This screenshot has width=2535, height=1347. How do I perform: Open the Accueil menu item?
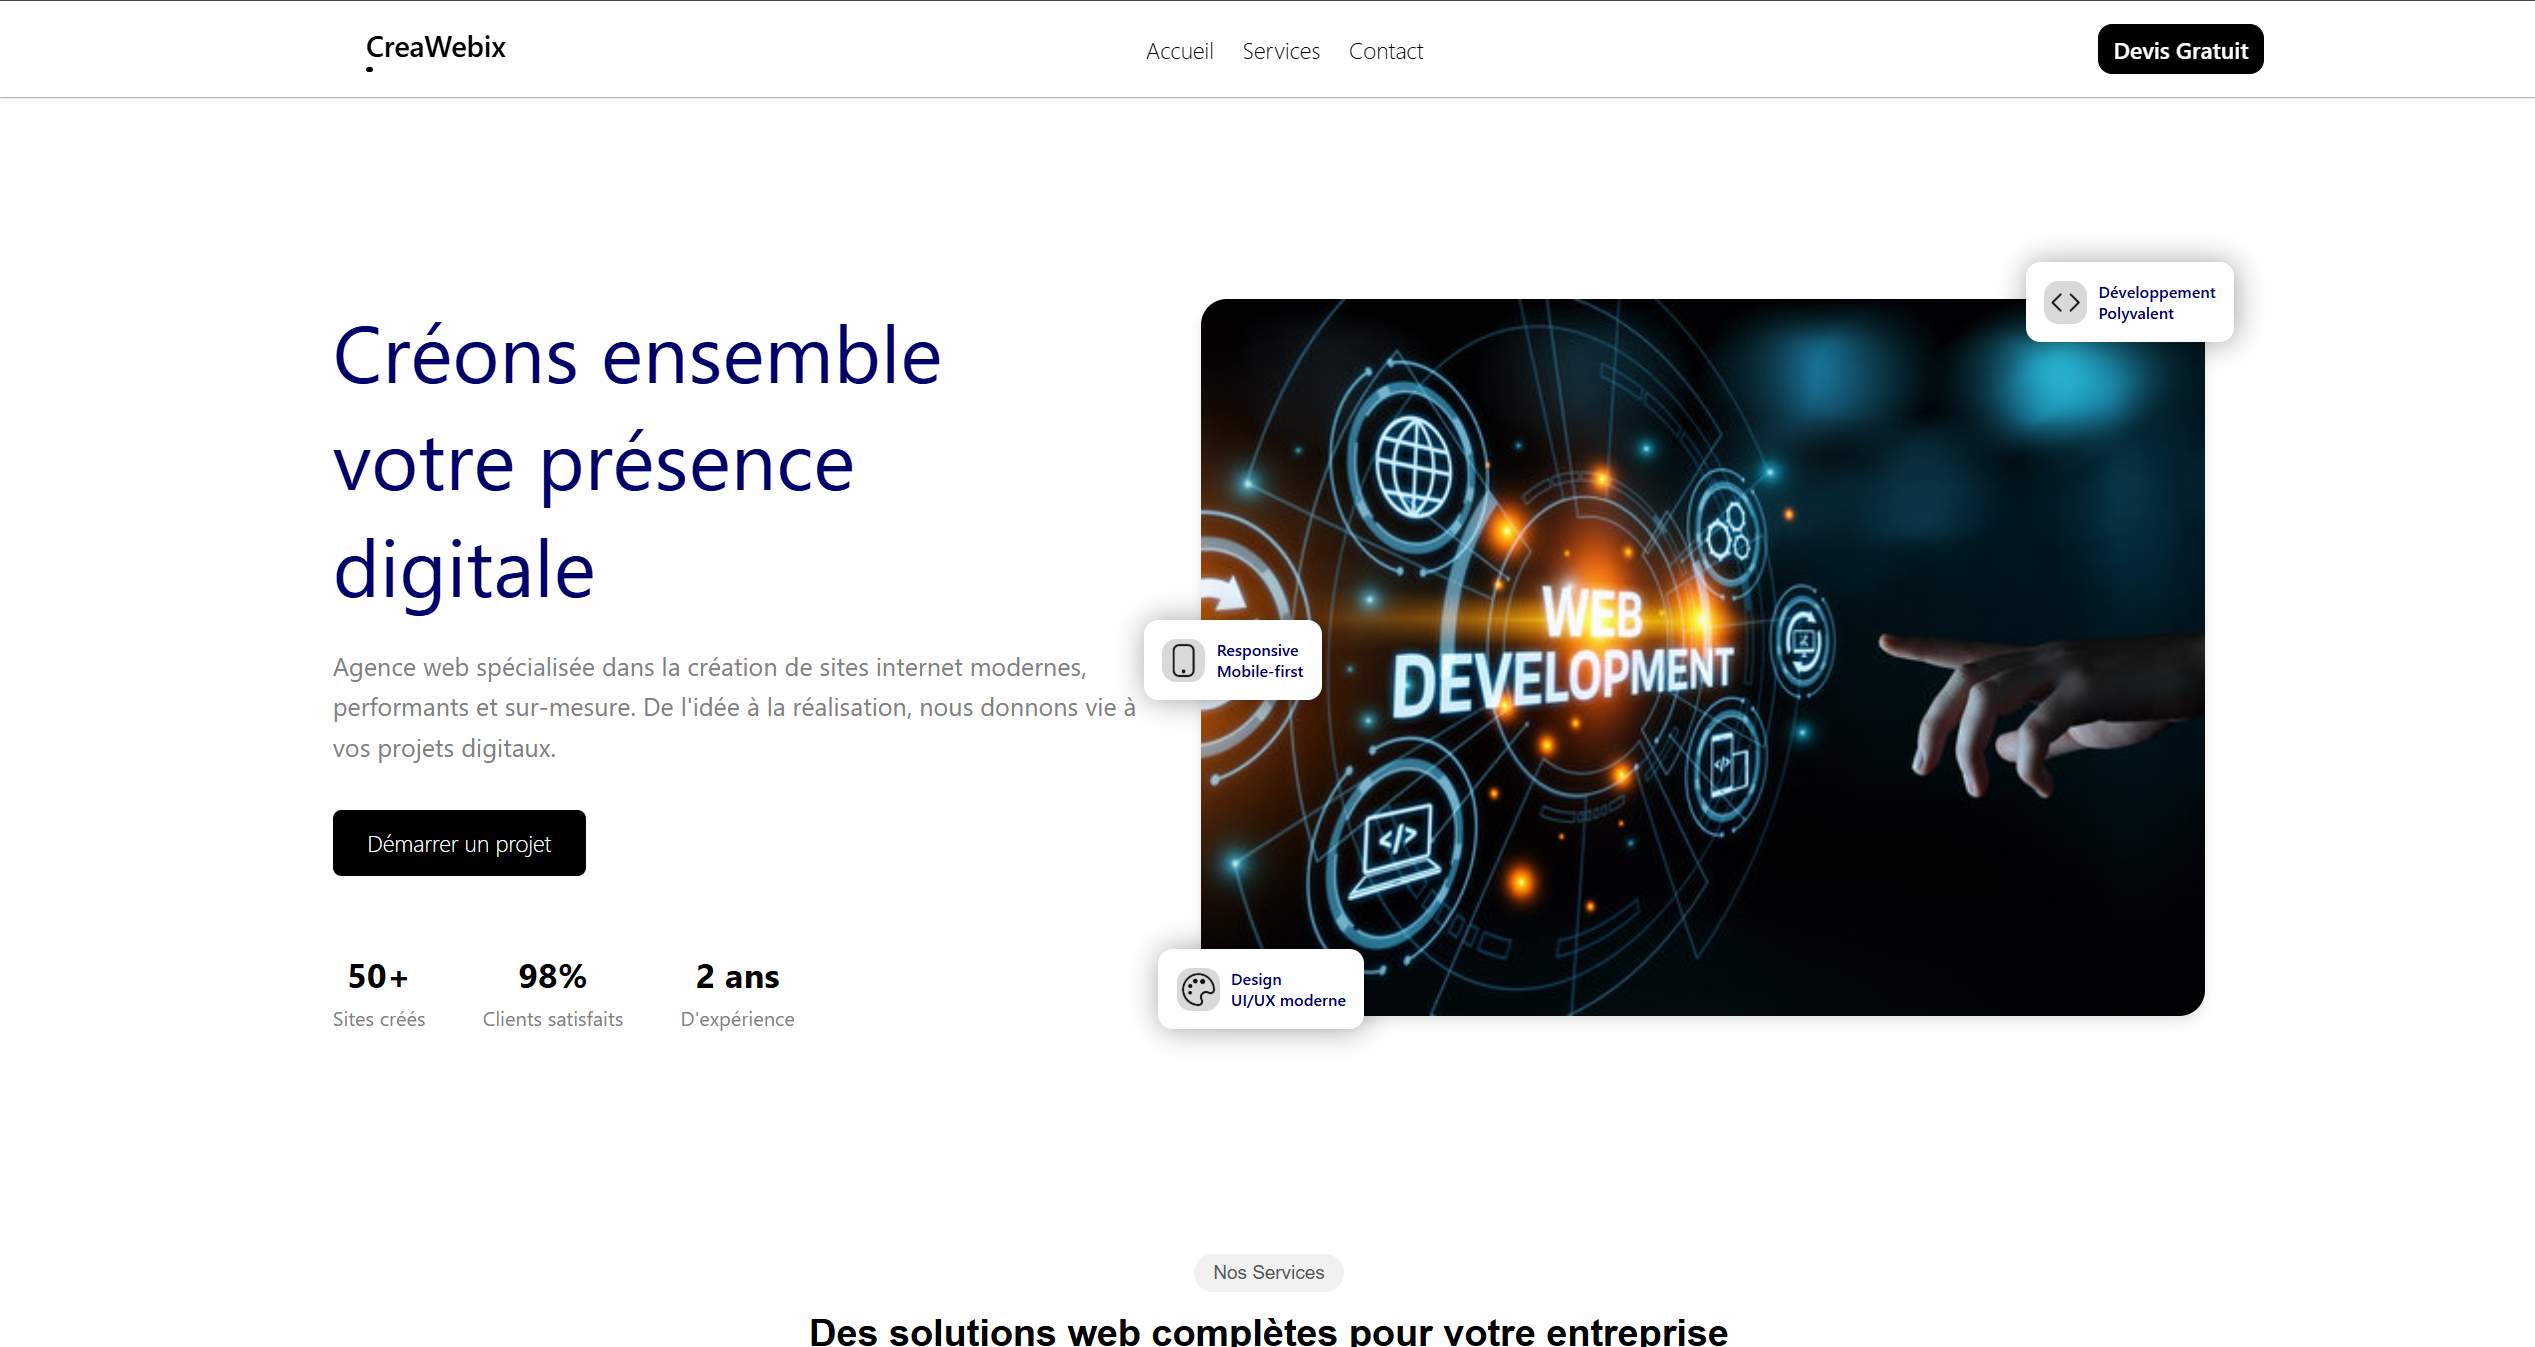pos(1179,51)
